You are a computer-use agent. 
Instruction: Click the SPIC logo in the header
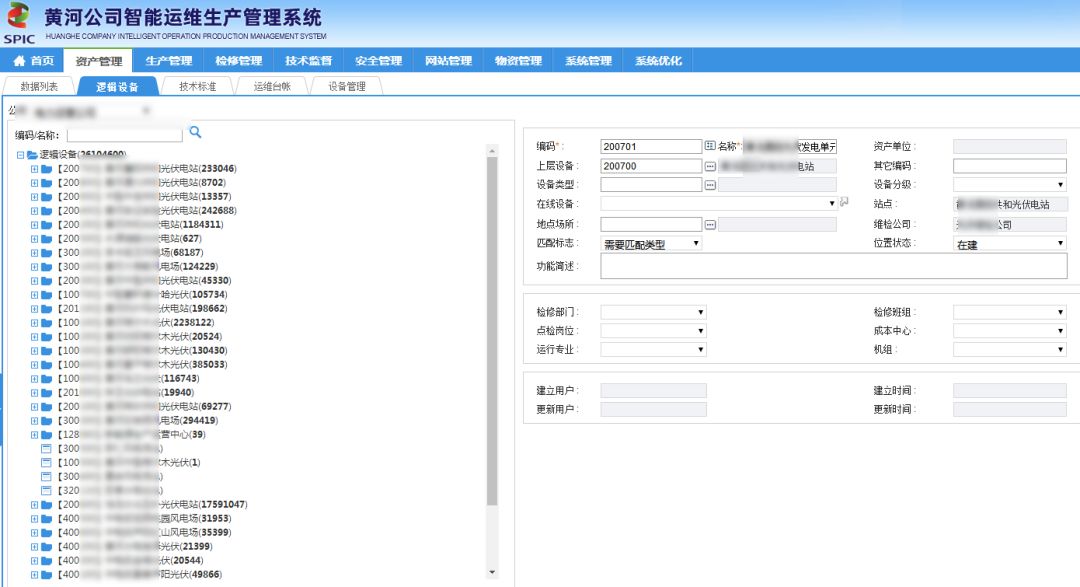click(17, 18)
